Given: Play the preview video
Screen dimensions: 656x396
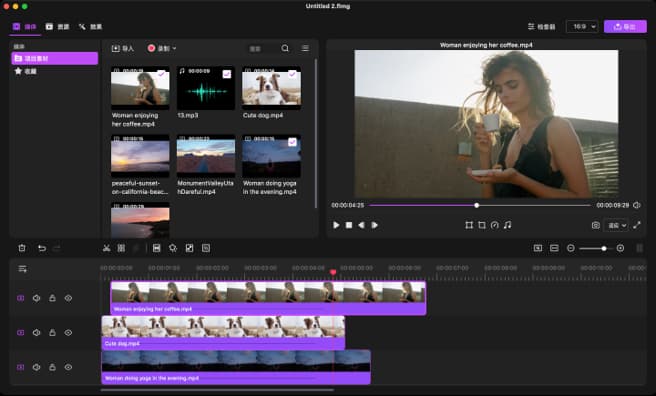Looking at the screenshot, I should (336, 225).
